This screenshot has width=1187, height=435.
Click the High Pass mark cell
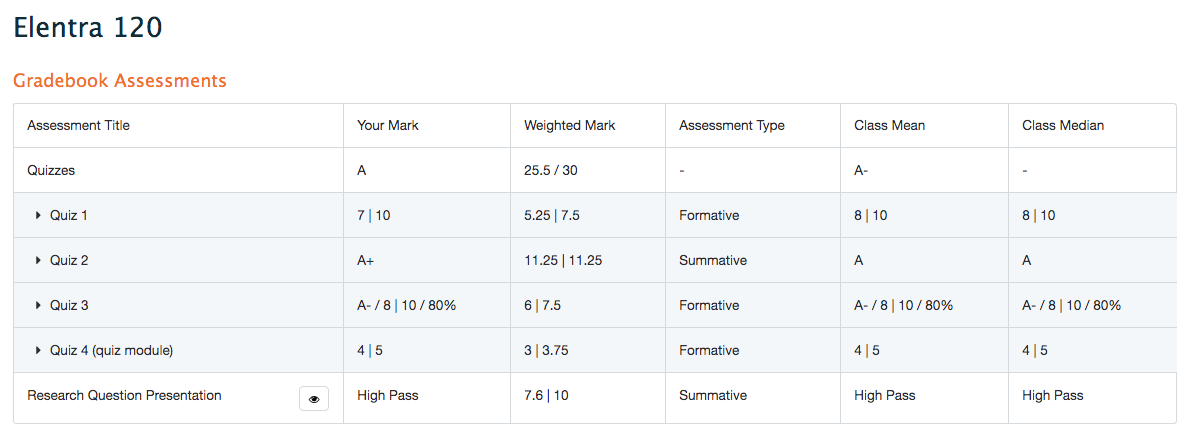pos(388,395)
